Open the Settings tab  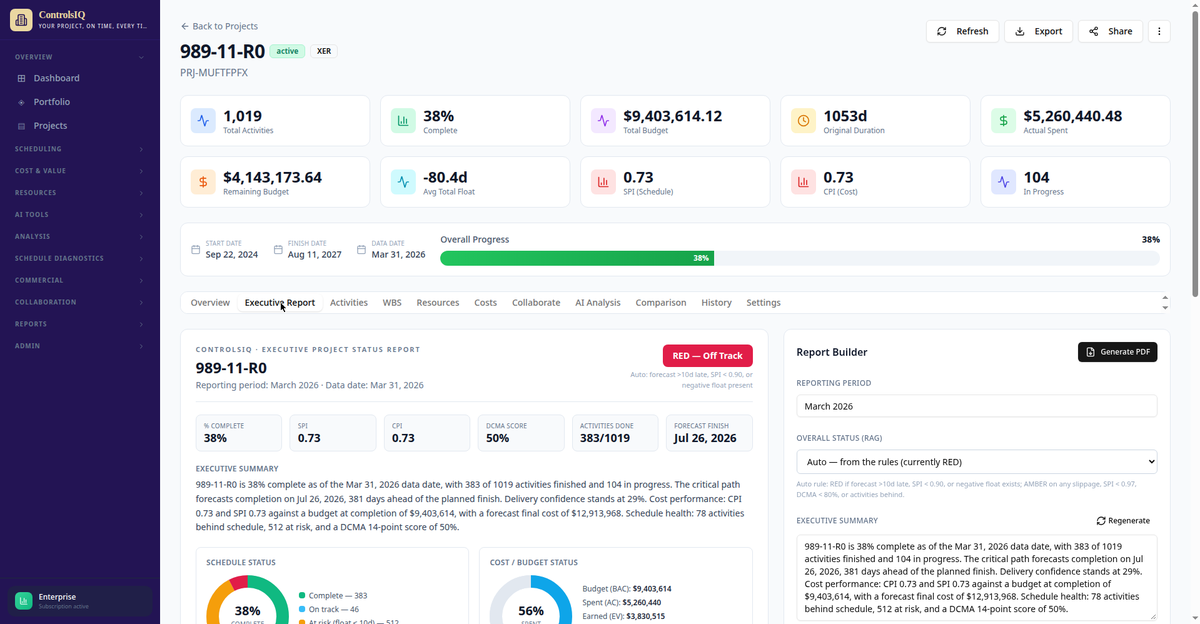[x=764, y=302]
